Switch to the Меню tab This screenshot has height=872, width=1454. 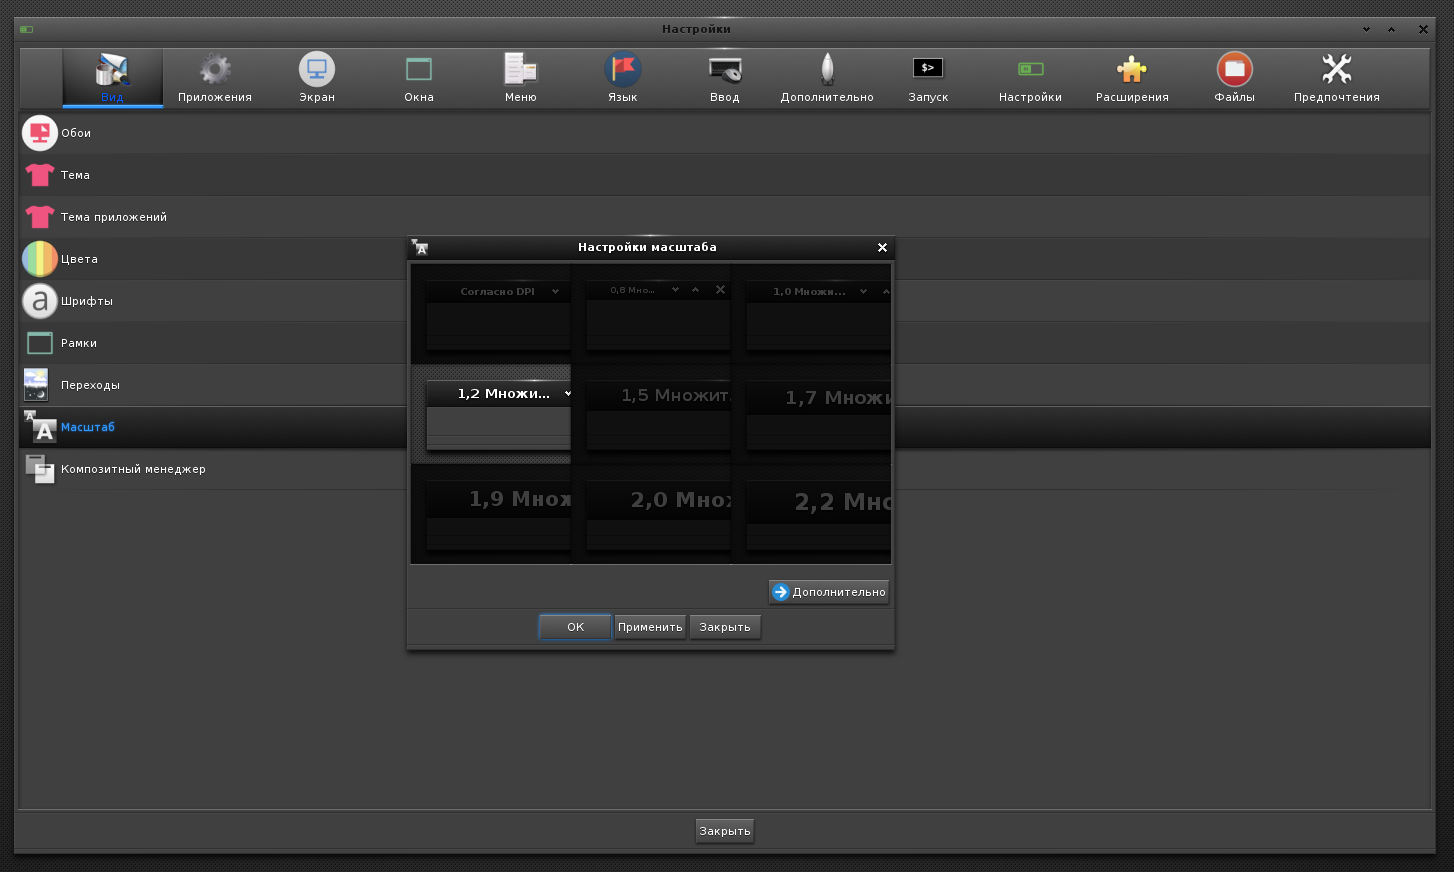click(x=521, y=78)
